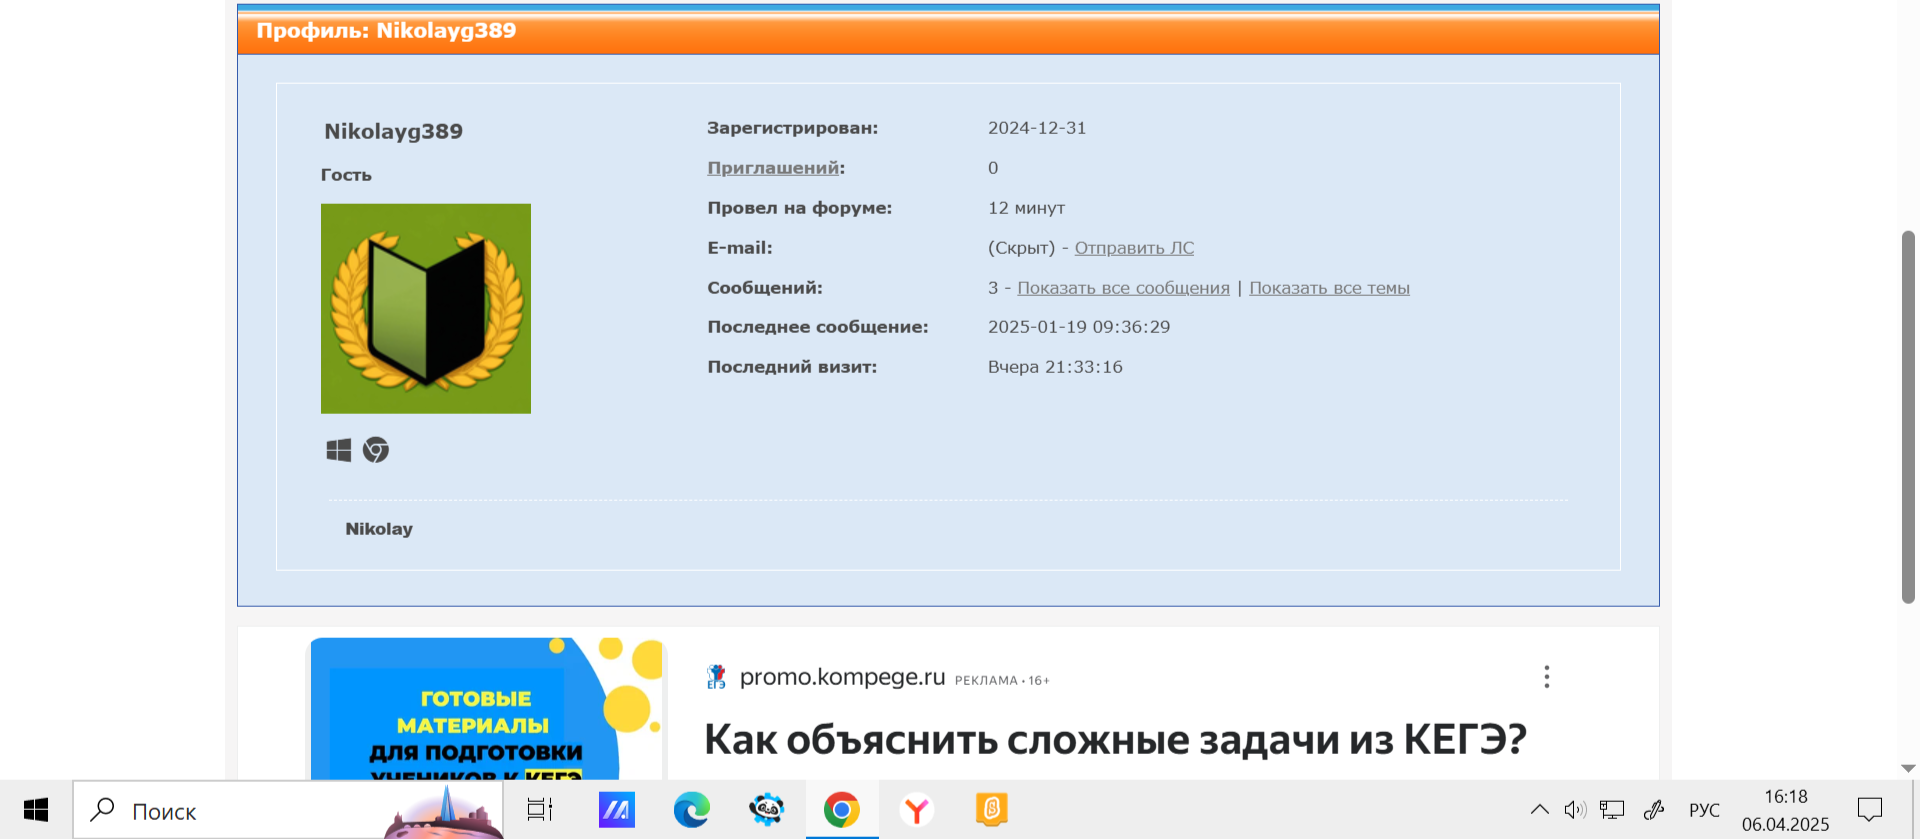Launch the blue striped app in the taskbar
This screenshot has height=839, width=1920.
click(x=616, y=810)
